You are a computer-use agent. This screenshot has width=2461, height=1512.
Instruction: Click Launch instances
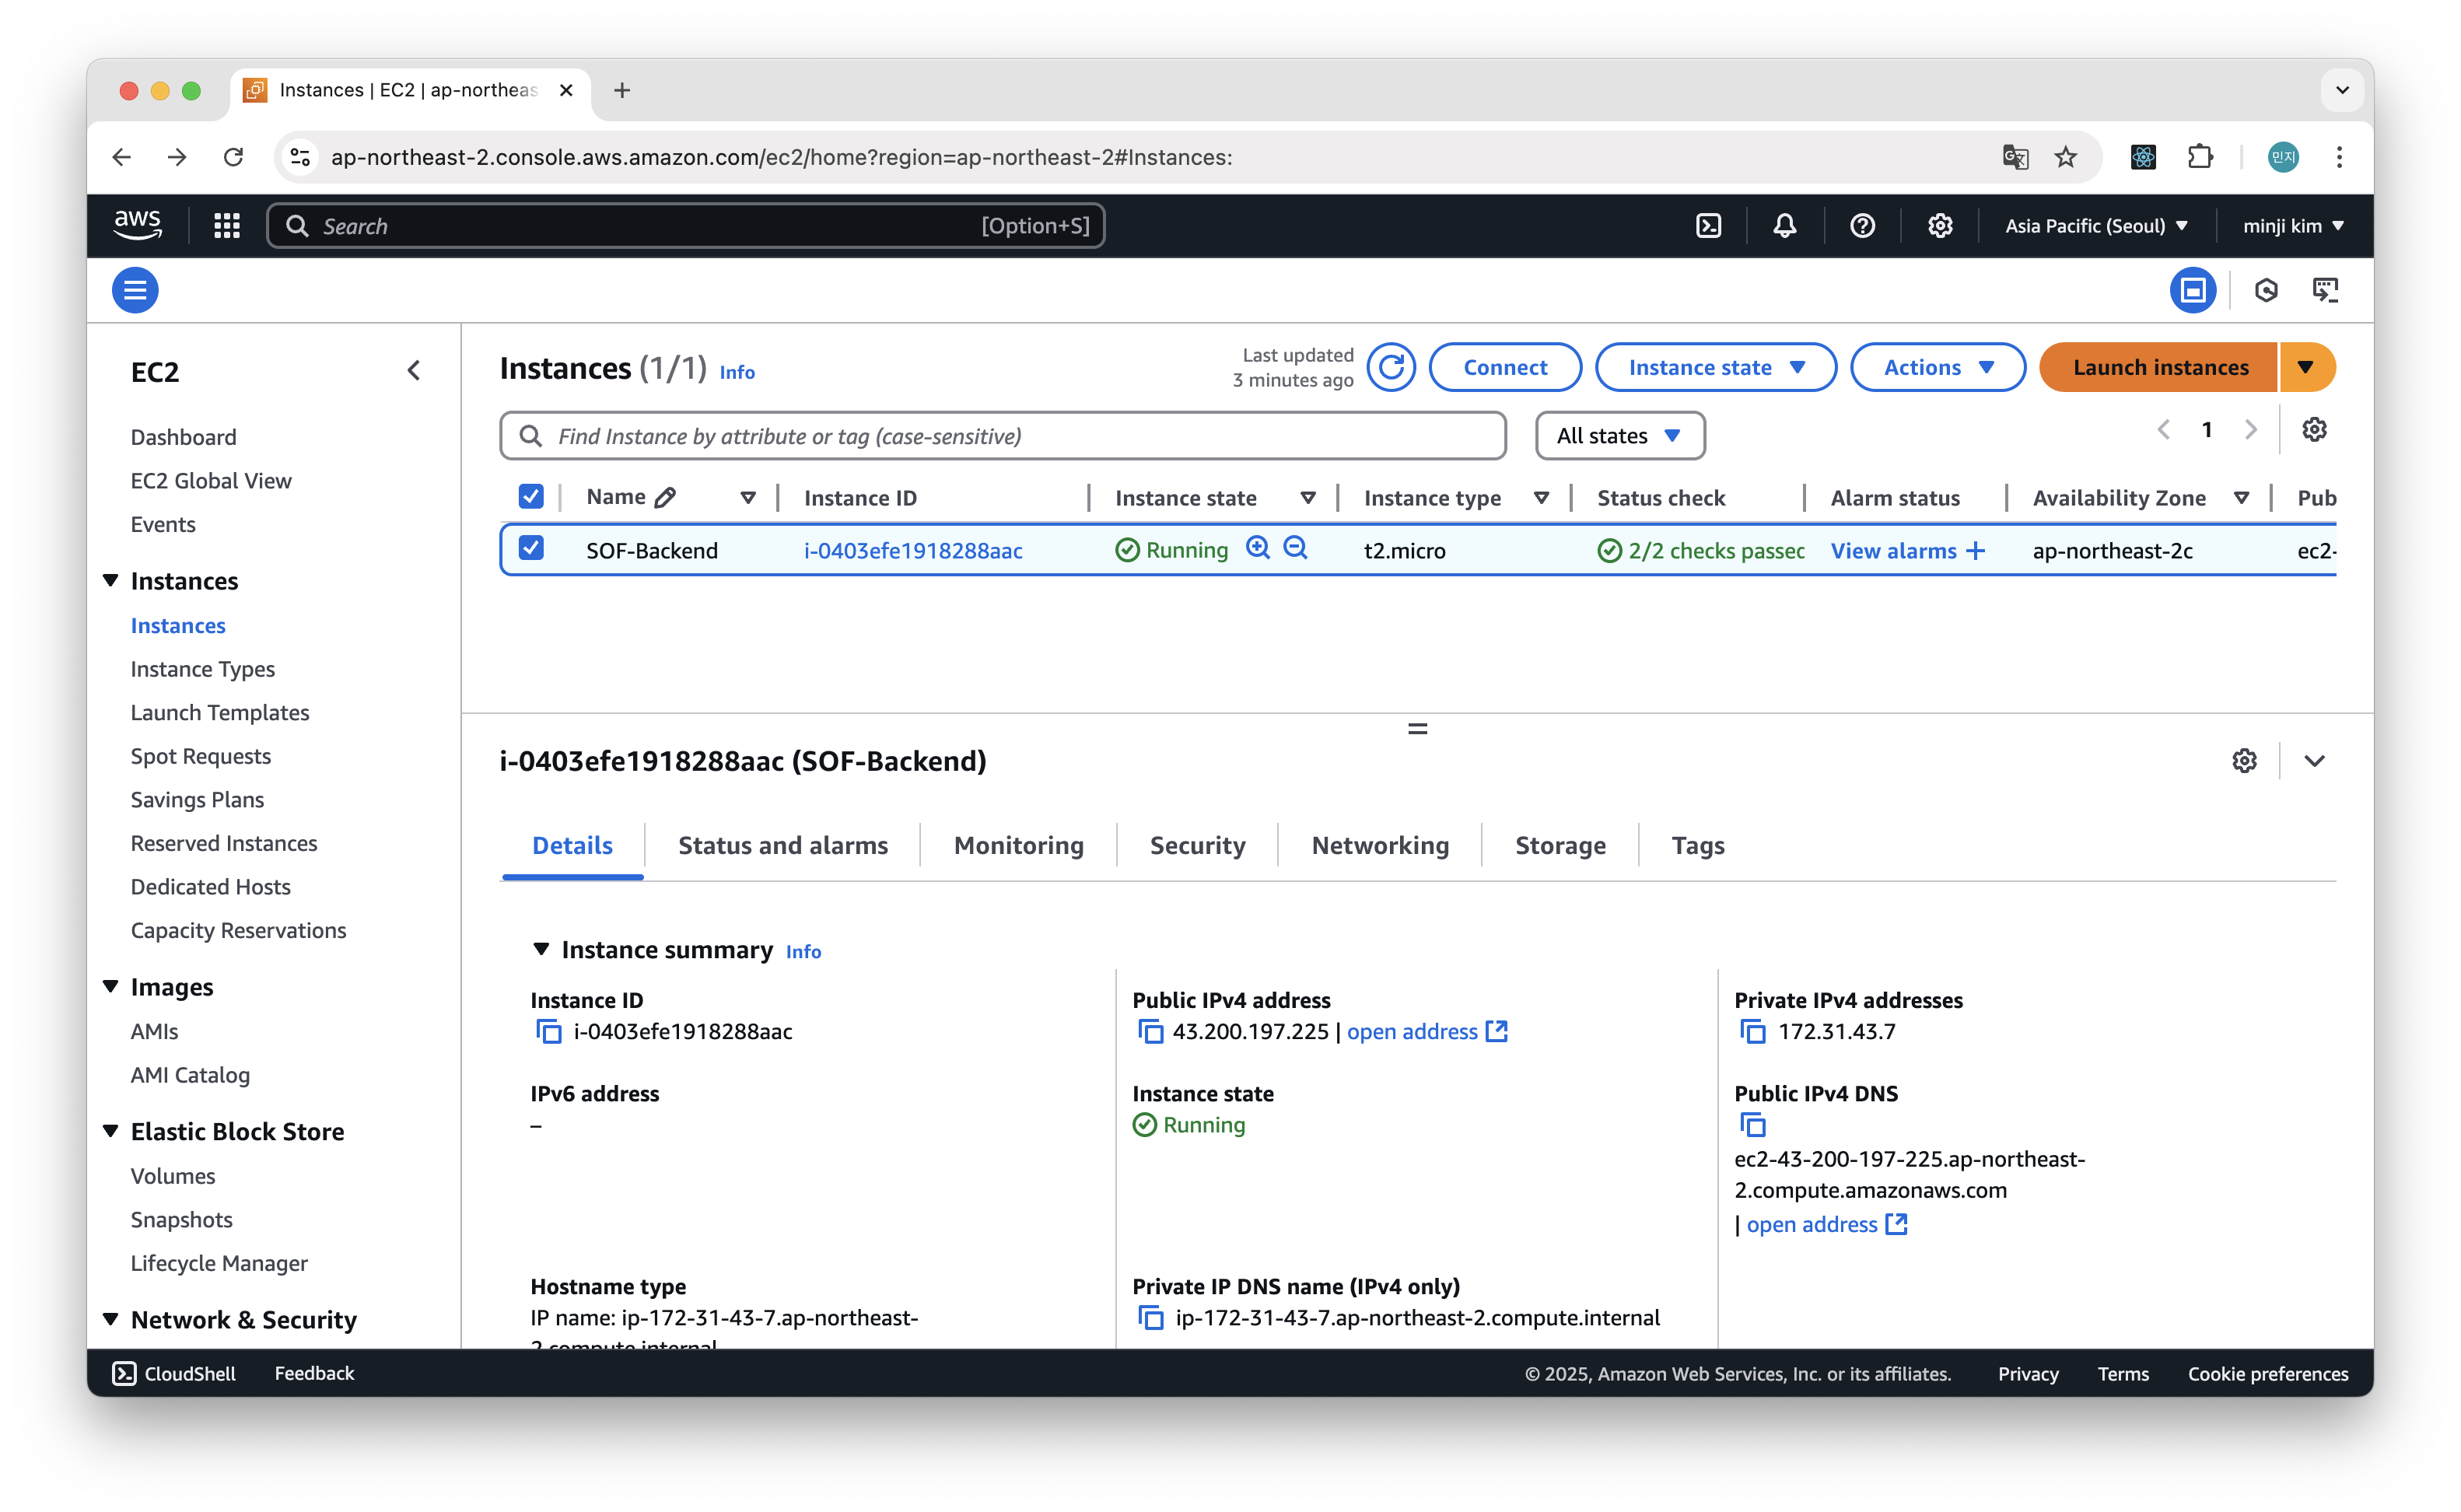point(2160,367)
